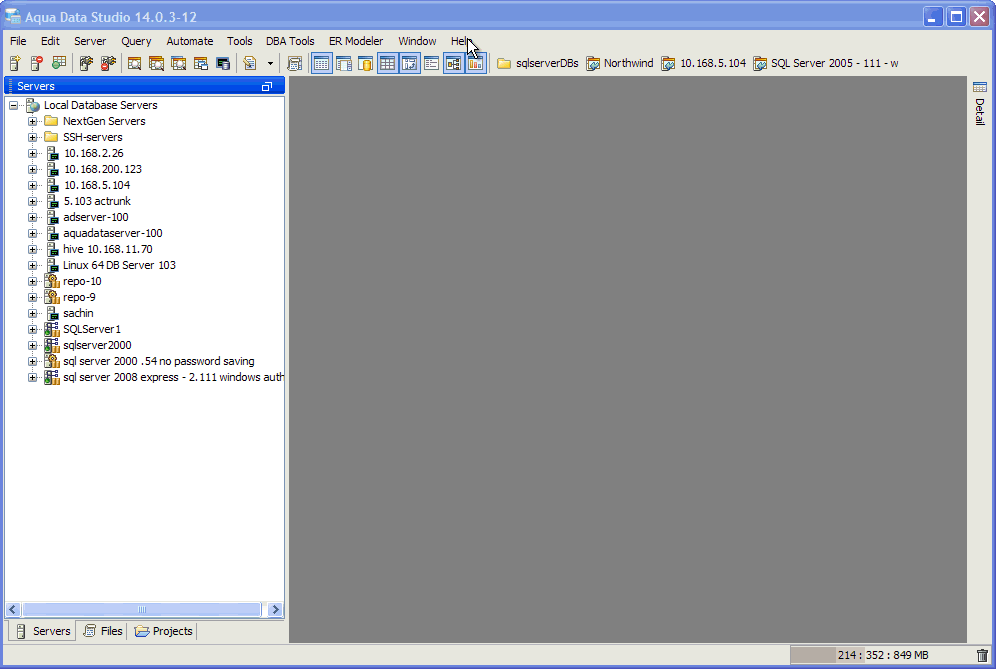Select the aquadataserver-100 server
Viewport: 996px width, 669px height.
point(112,233)
